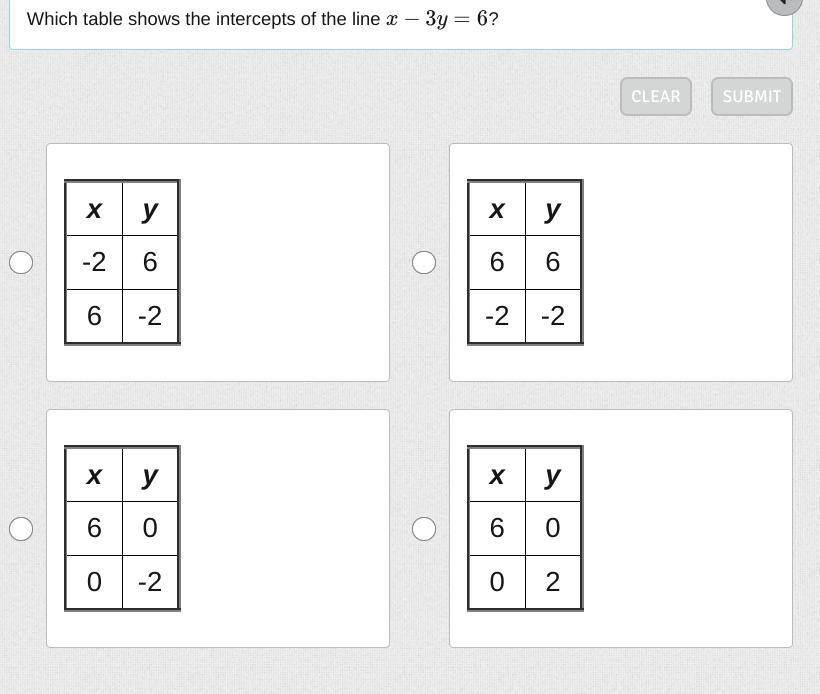The width and height of the screenshot is (820, 694).
Task: Choose radio for table with 6,0 and 0,2
Action: click(424, 528)
